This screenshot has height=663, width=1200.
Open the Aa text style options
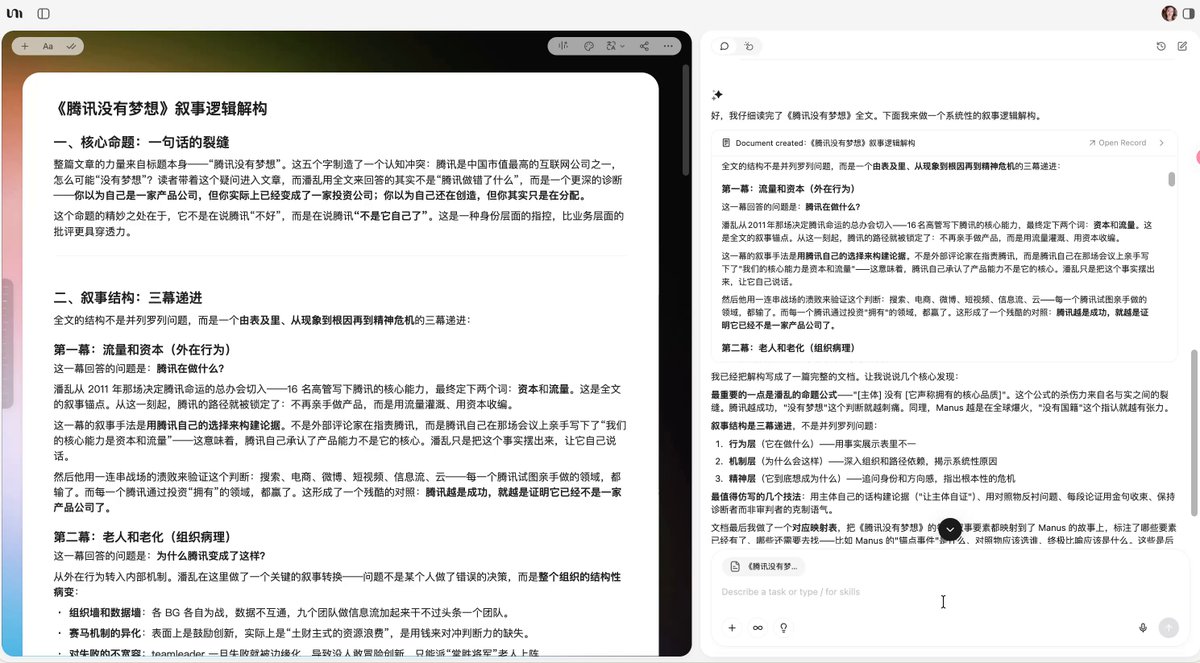[x=48, y=46]
